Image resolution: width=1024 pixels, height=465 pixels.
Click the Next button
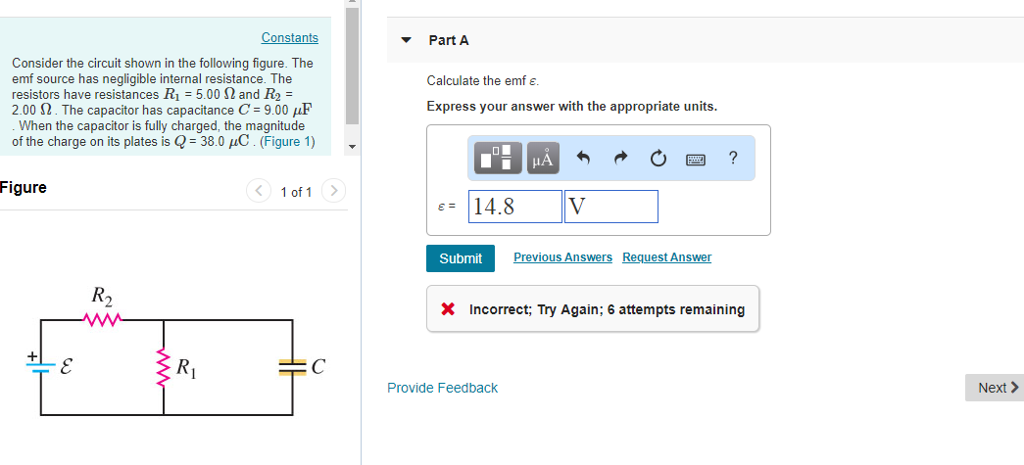pyautogui.click(x=995, y=388)
